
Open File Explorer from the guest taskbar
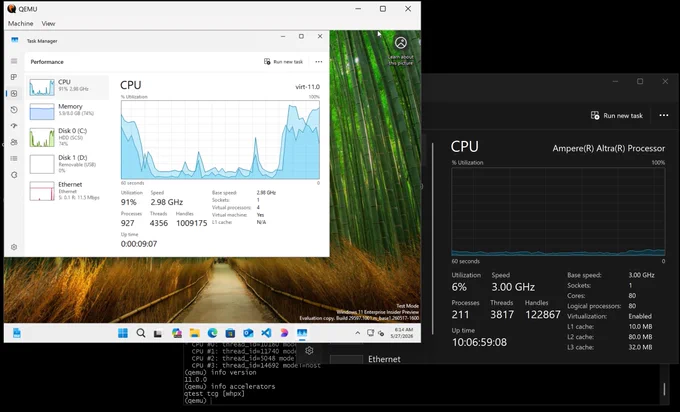tap(194, 333)
